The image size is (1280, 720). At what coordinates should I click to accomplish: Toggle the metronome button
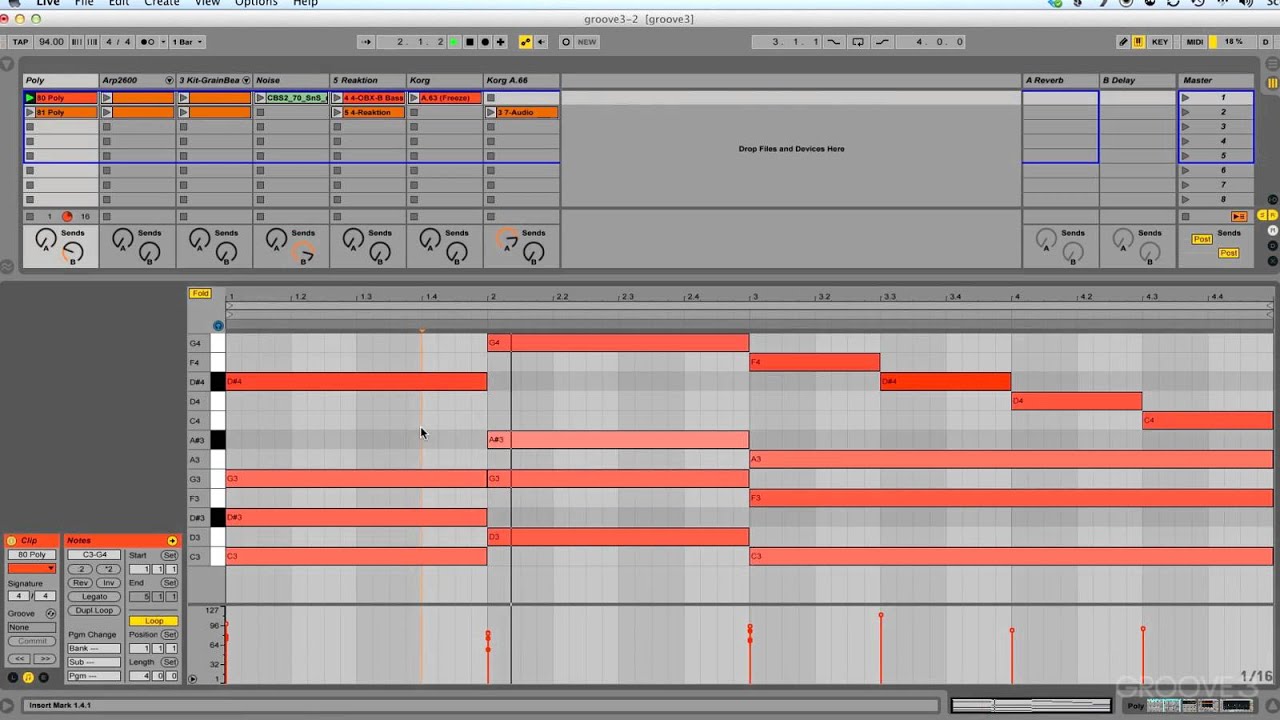tap(152, 42)
